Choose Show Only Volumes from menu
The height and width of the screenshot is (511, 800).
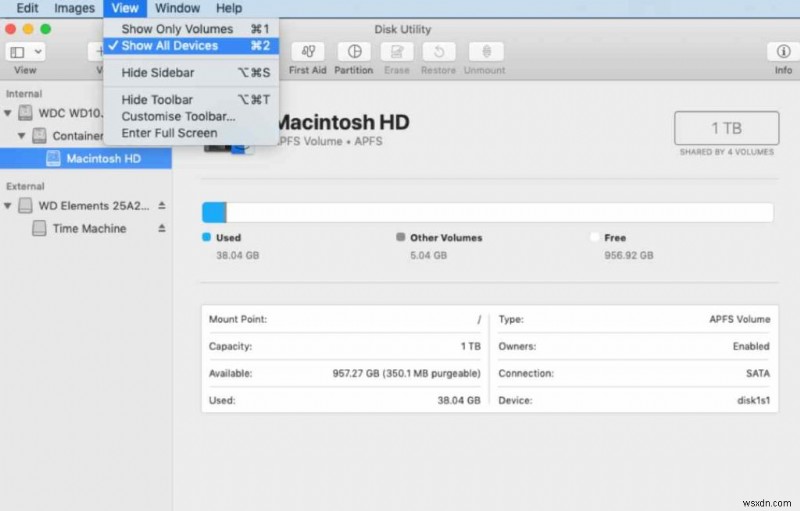[191, 29]
